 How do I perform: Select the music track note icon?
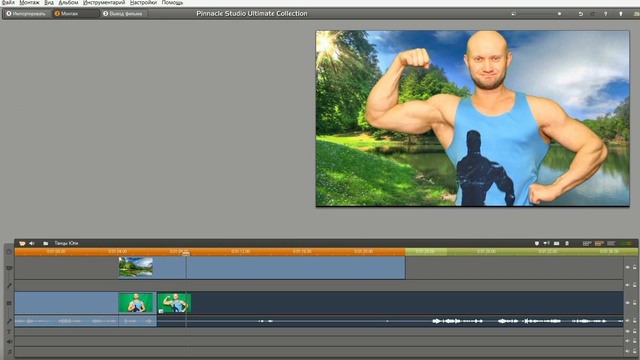click(9, 351)
